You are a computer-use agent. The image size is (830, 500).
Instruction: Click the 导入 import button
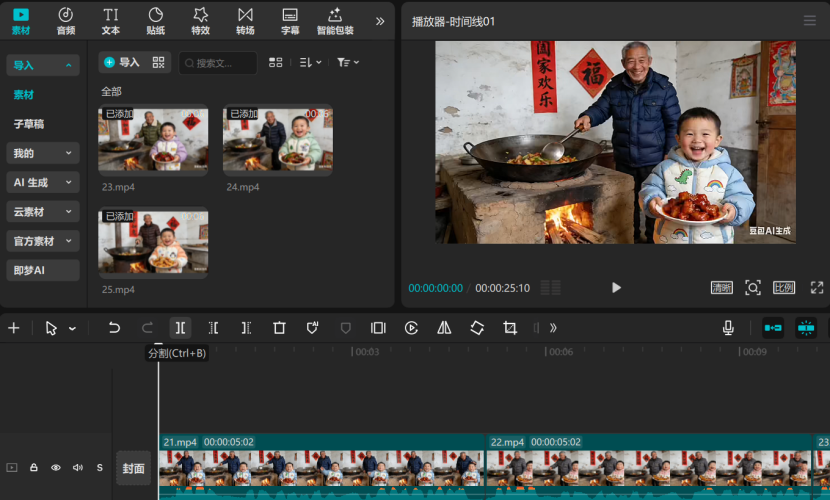click(121, 62)
